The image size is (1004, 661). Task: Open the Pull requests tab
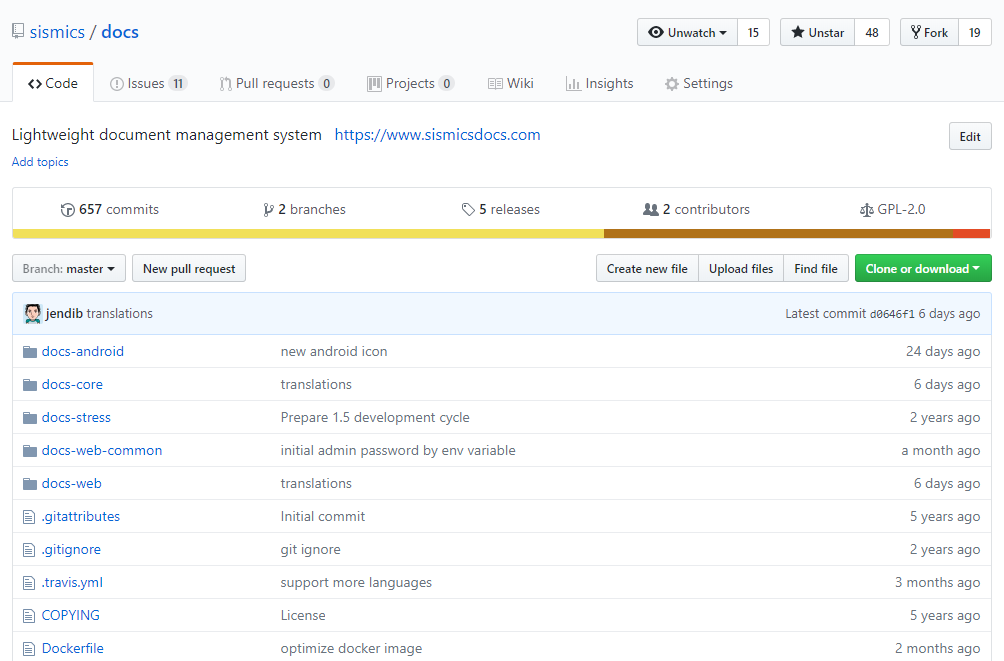click(276, 84)
